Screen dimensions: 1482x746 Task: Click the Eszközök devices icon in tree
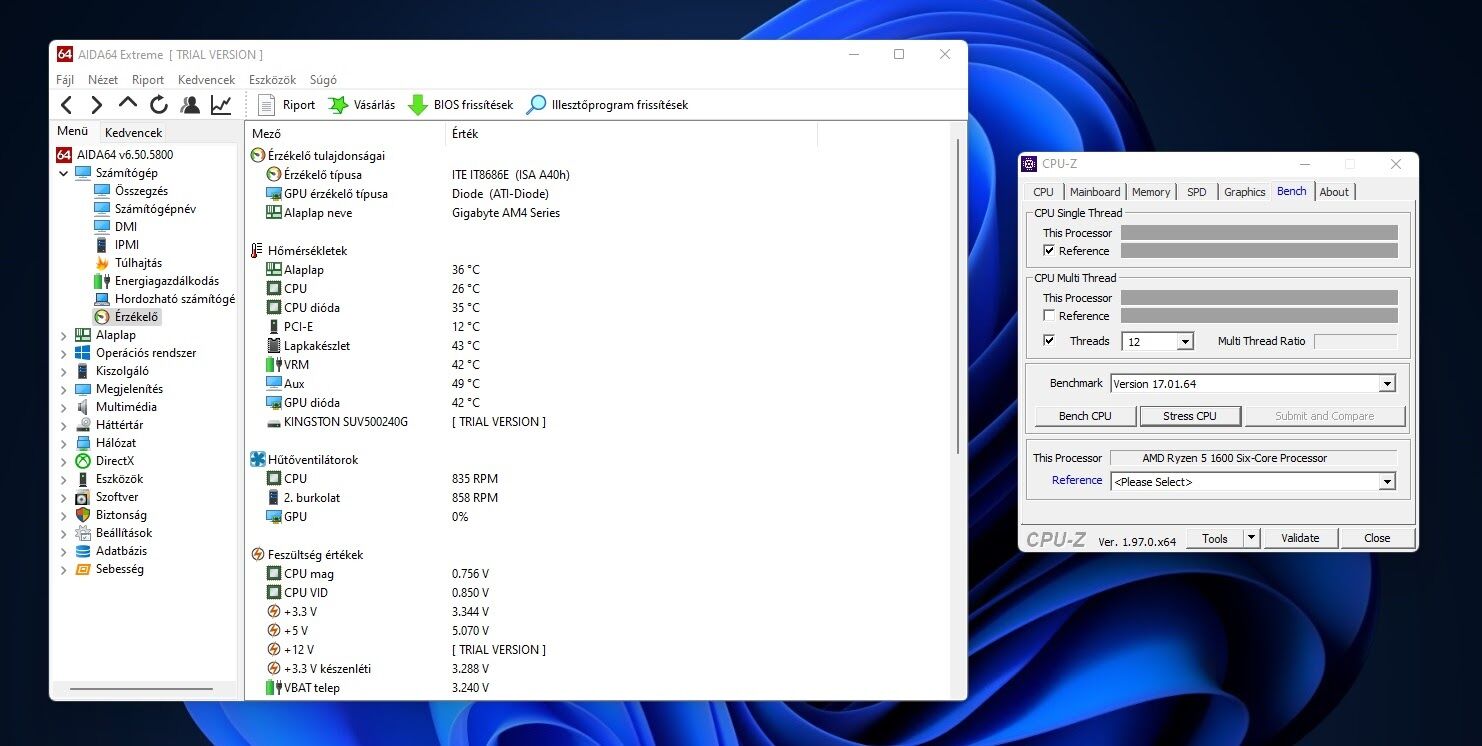pos(83,479)
